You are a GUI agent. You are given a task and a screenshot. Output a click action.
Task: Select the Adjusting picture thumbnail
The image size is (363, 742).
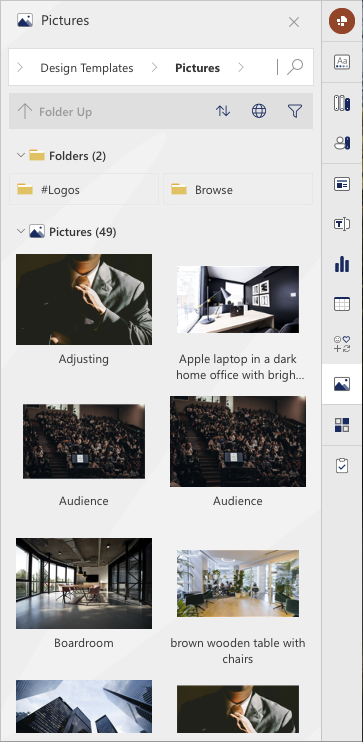point(84,300)
